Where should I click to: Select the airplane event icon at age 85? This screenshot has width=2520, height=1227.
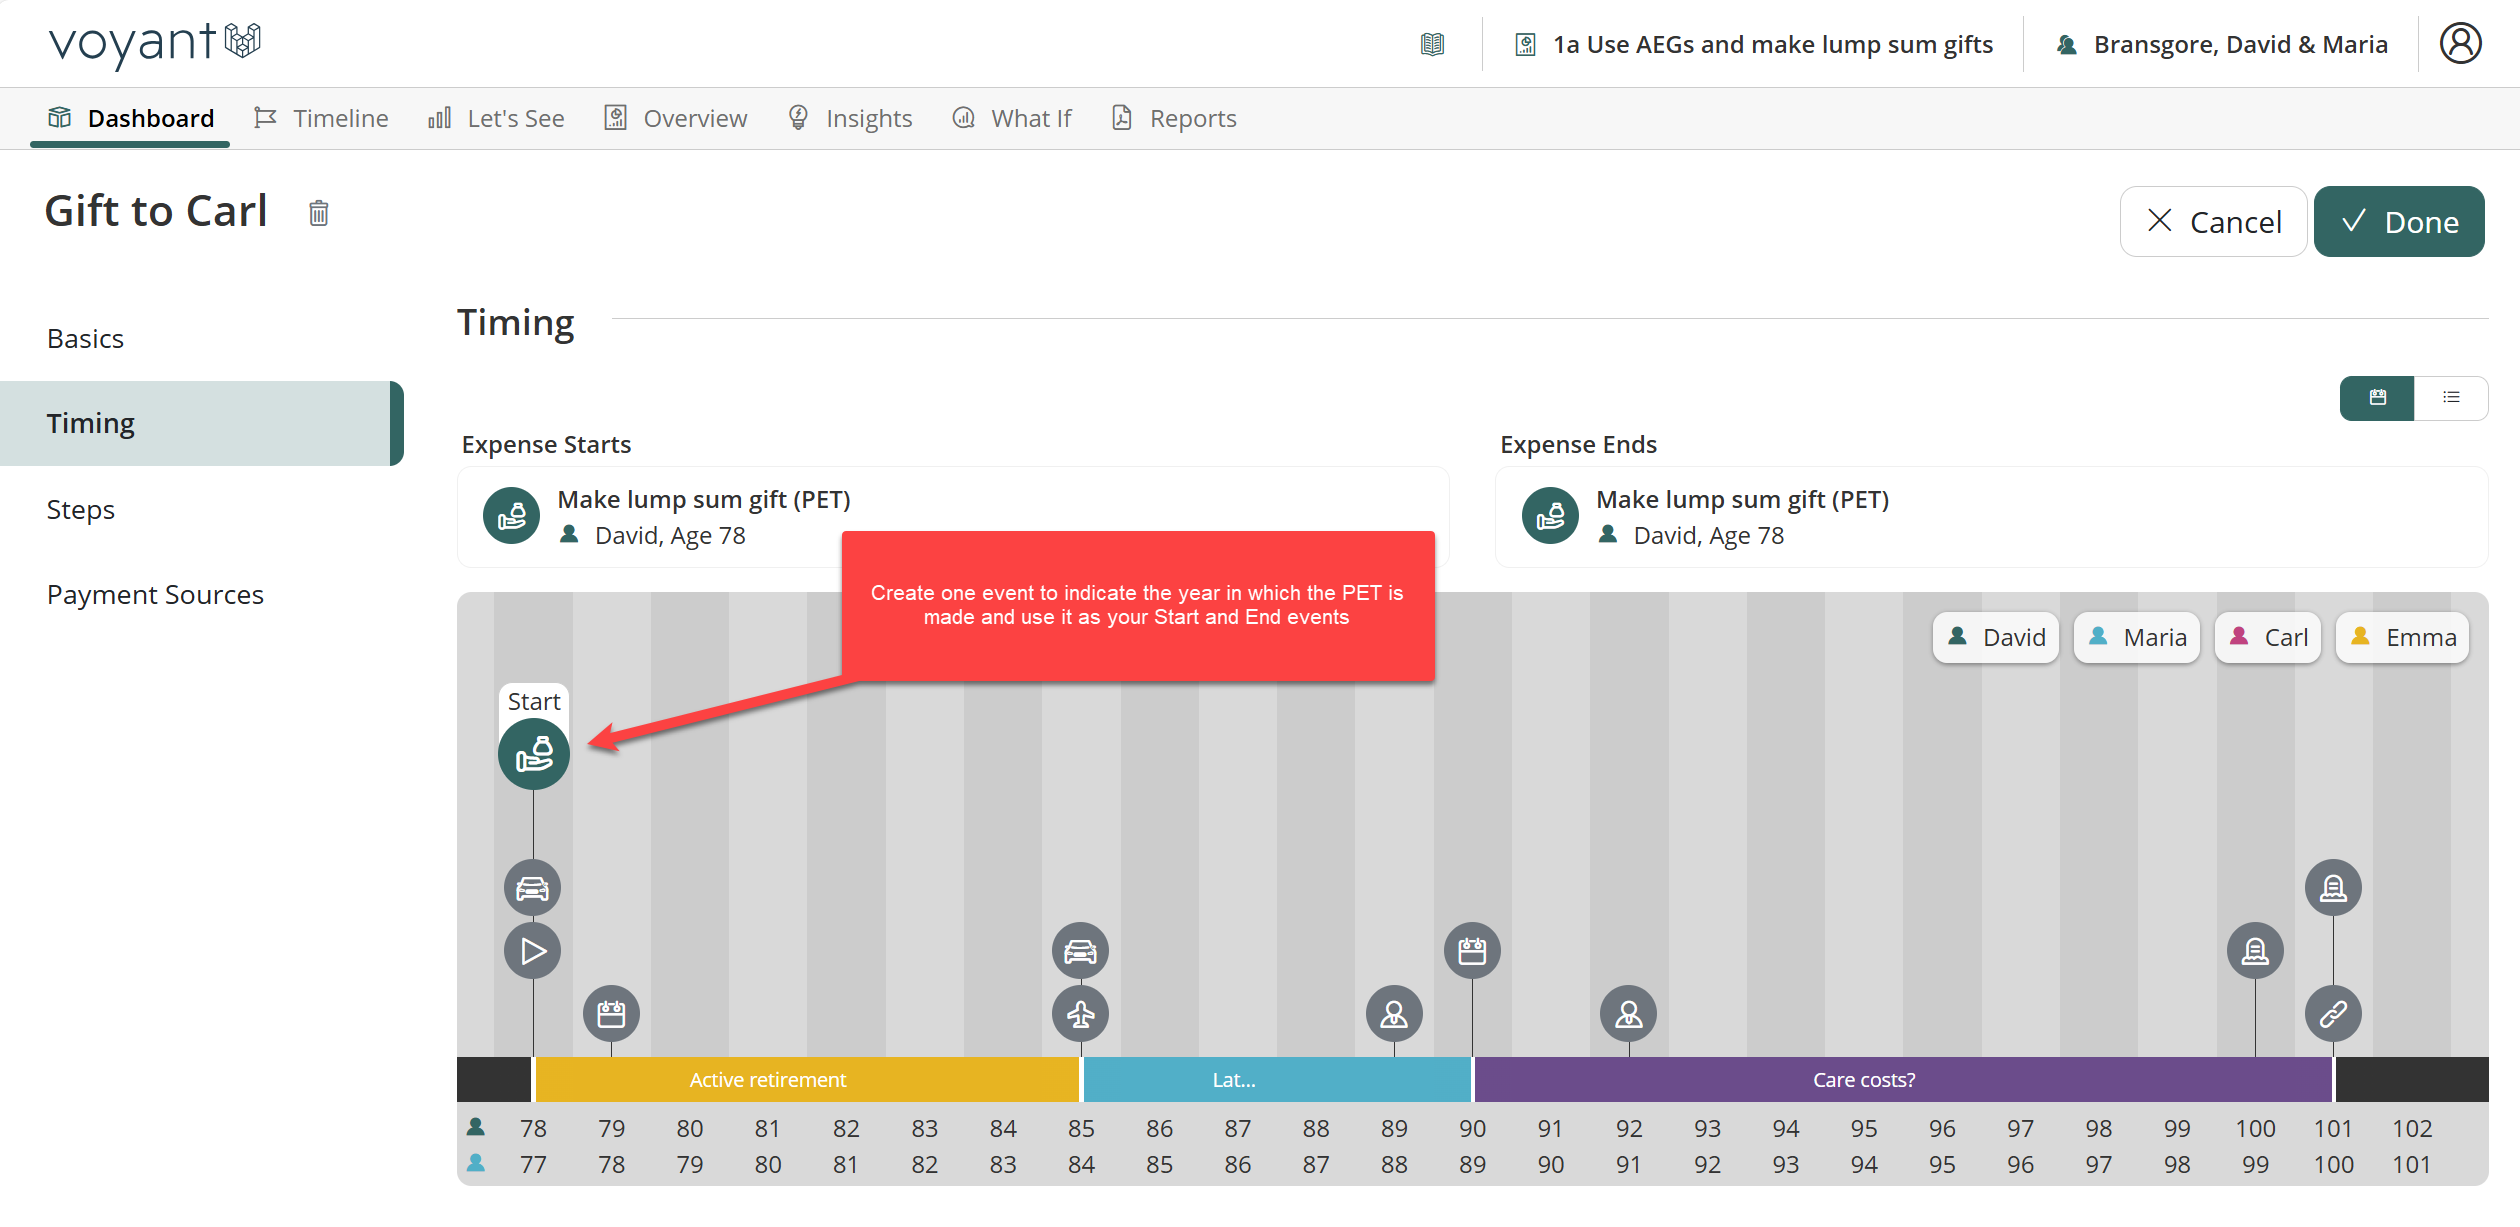1080,1014
